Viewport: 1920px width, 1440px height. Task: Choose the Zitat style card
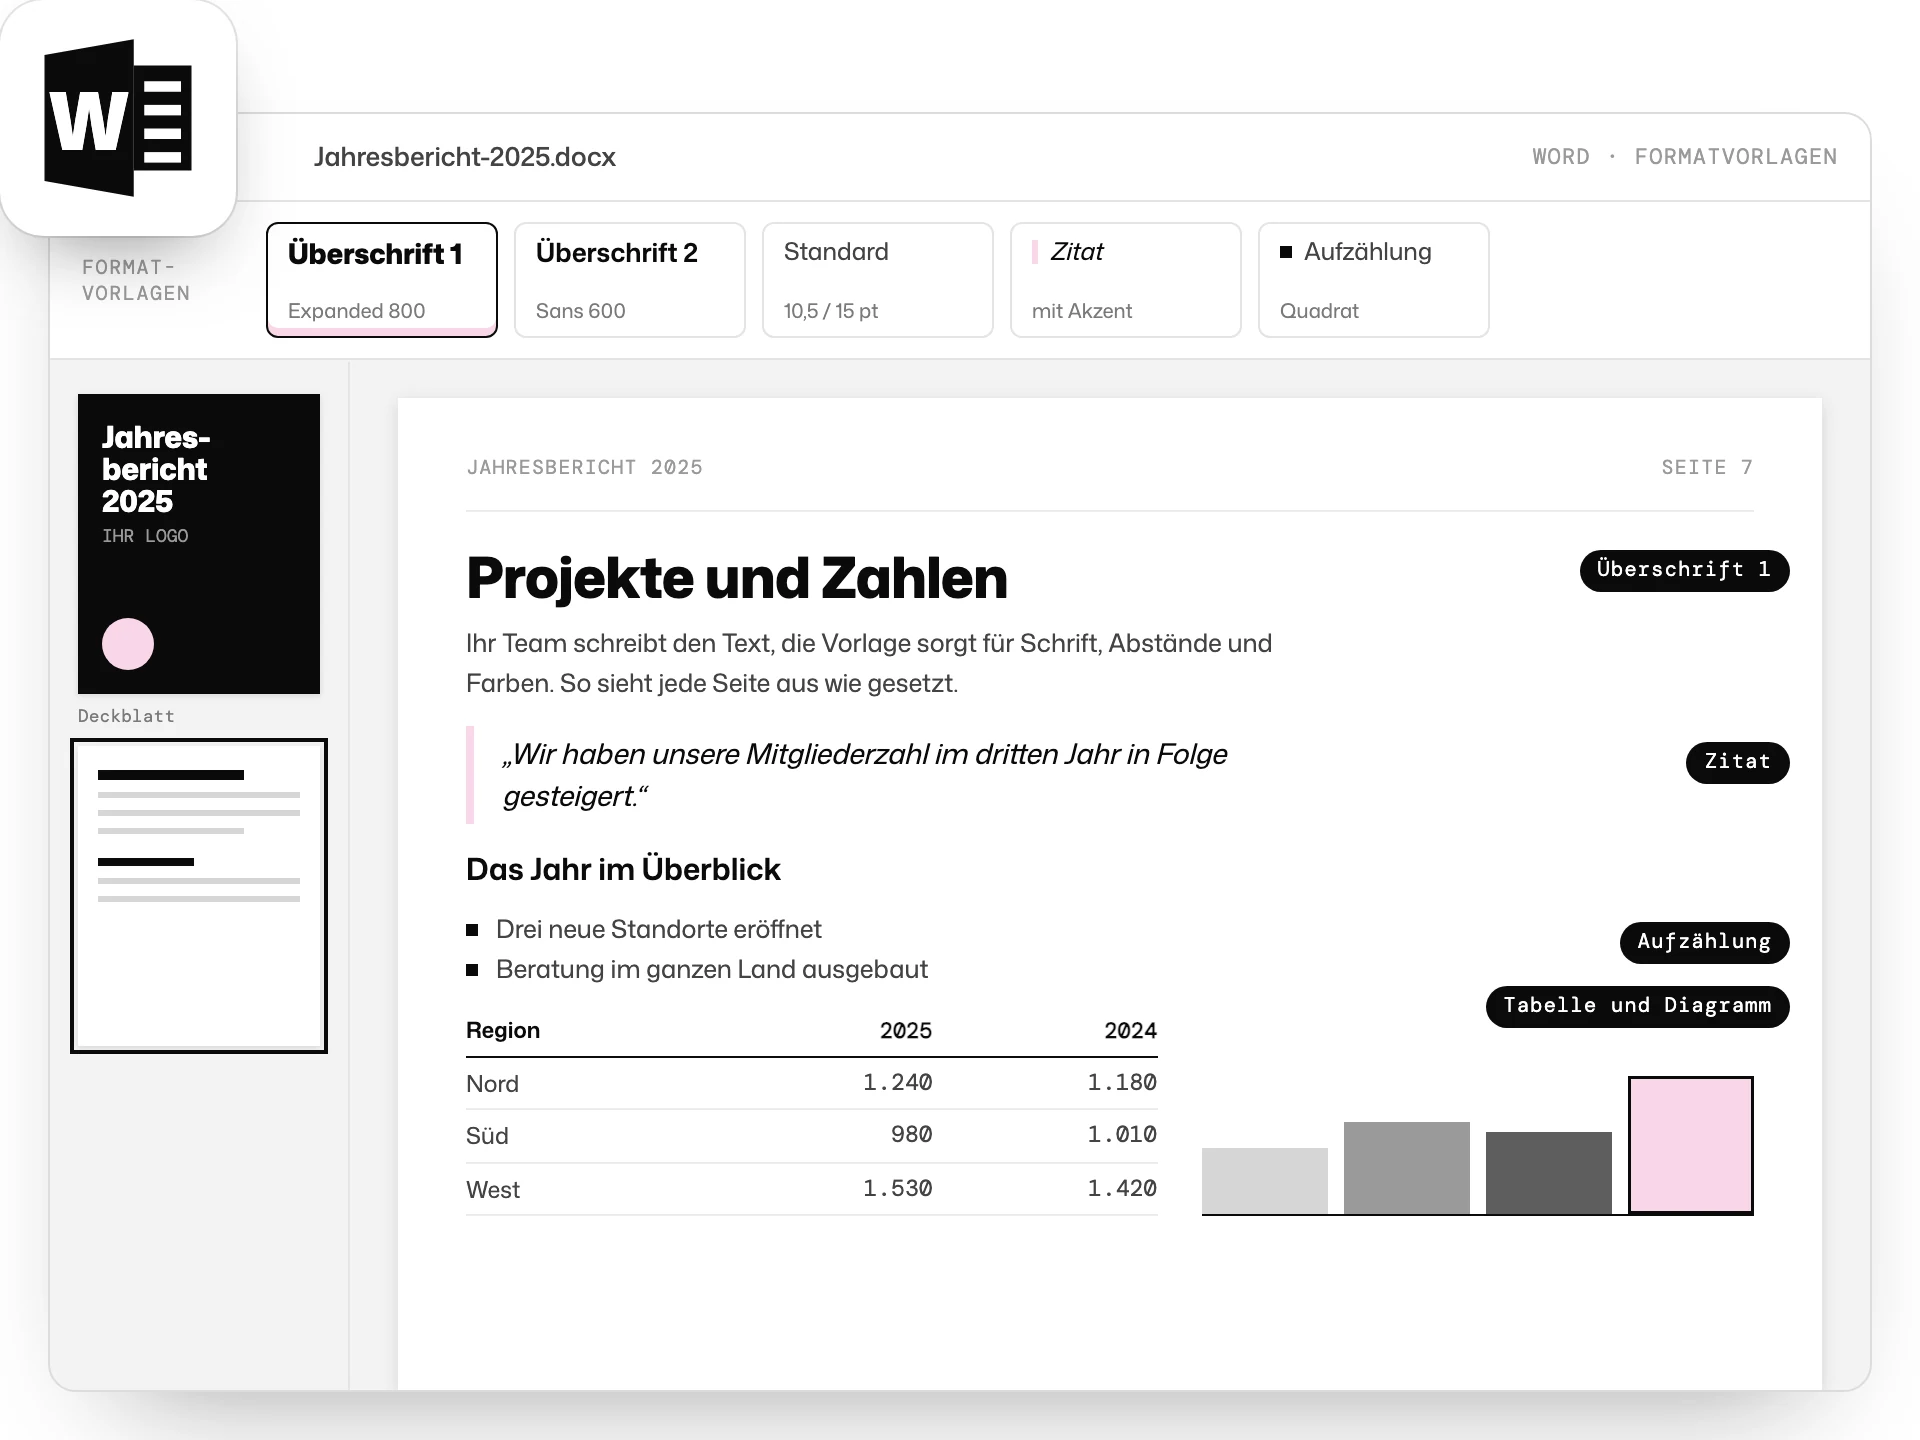tap(1126, 280)
